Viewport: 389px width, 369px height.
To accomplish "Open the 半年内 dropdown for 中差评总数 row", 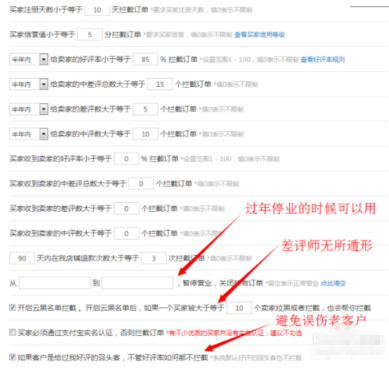I will 29,84.
